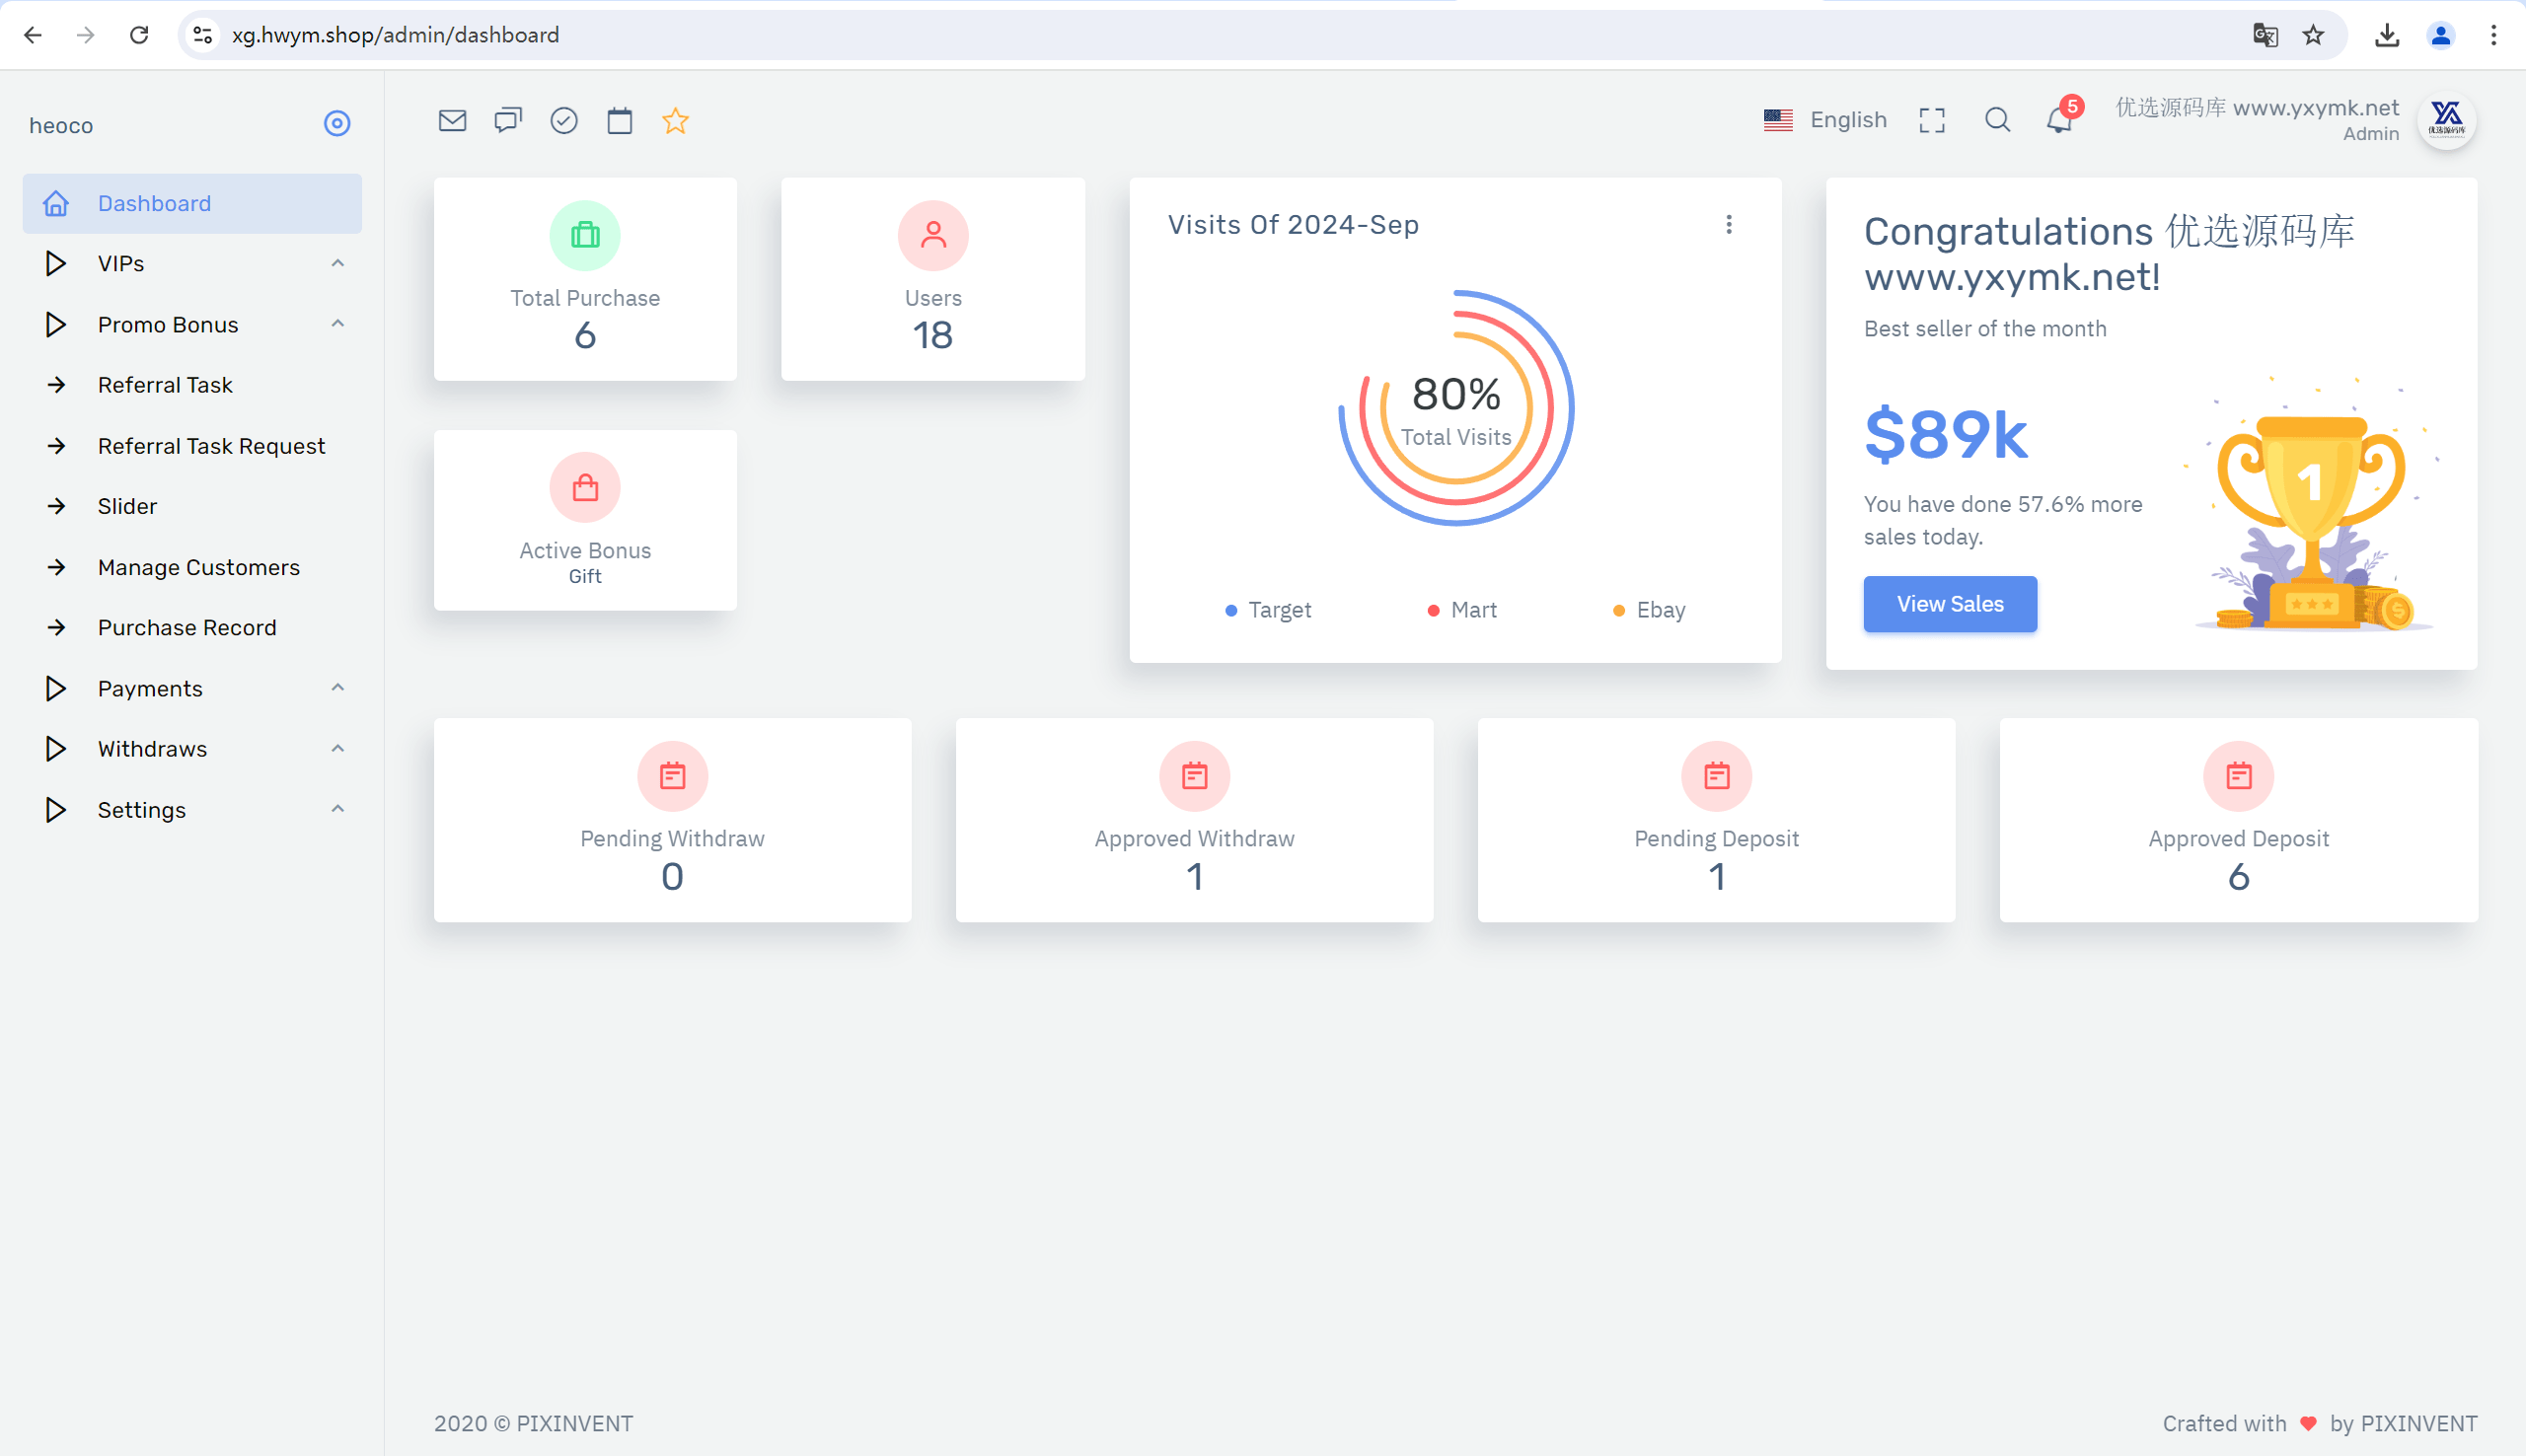Toggle the sidebar collapse circle next to heoco
Screen dimensions: 2526x1456
[x=337, y=123]
